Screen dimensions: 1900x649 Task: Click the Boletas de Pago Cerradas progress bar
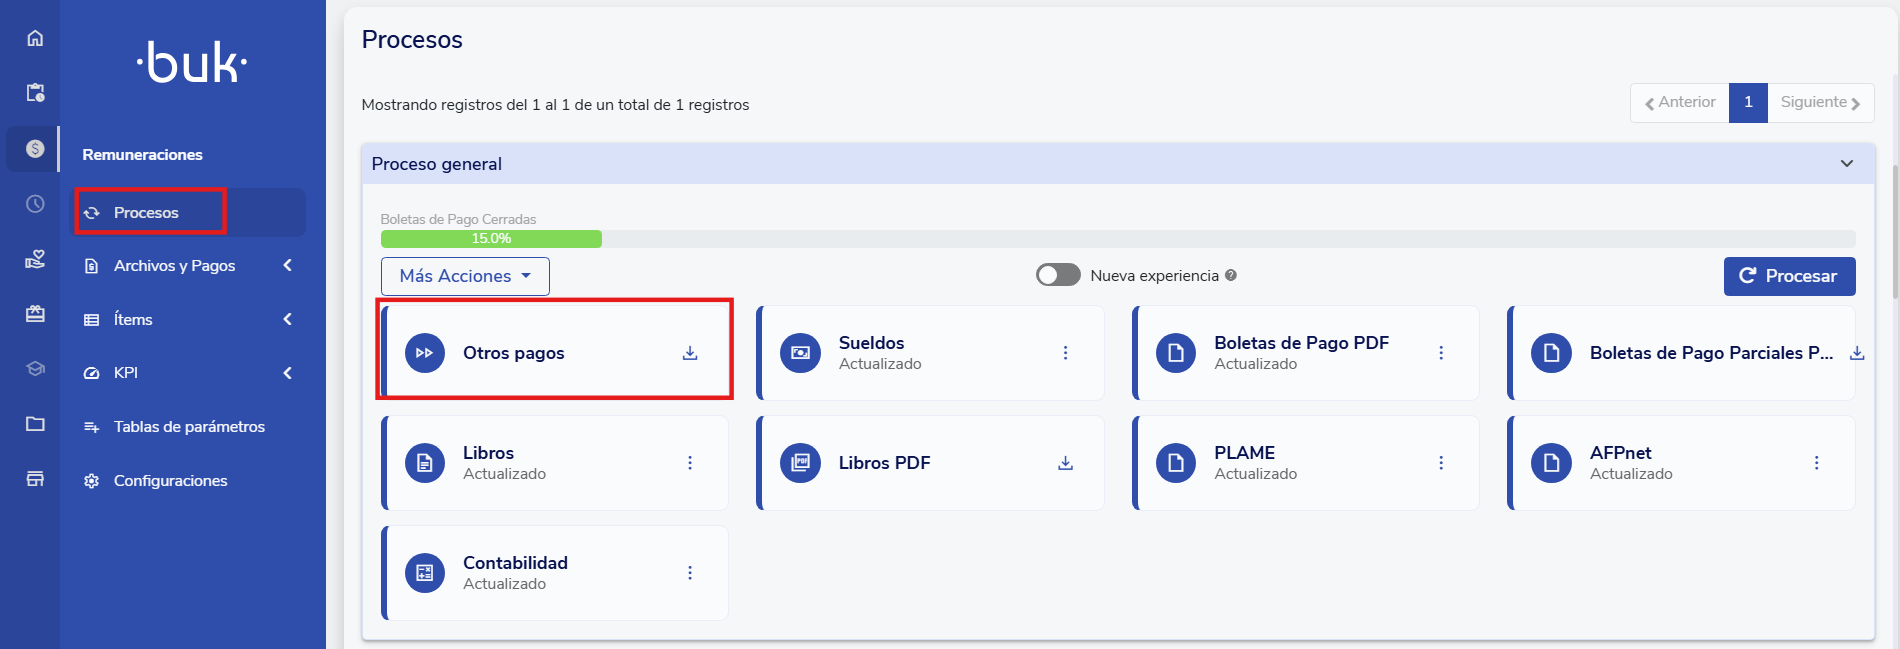1117,239
